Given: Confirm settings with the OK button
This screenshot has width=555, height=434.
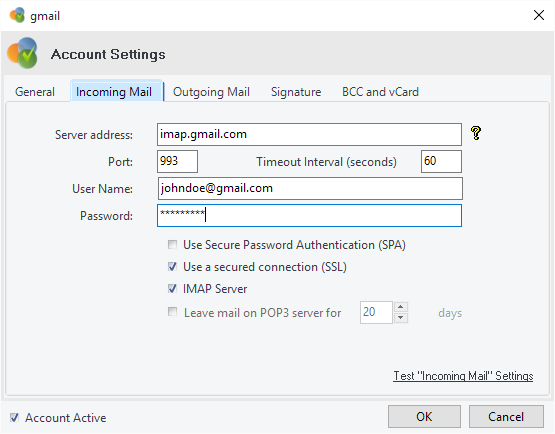Looking at the screenshot, I should (424, 417).
